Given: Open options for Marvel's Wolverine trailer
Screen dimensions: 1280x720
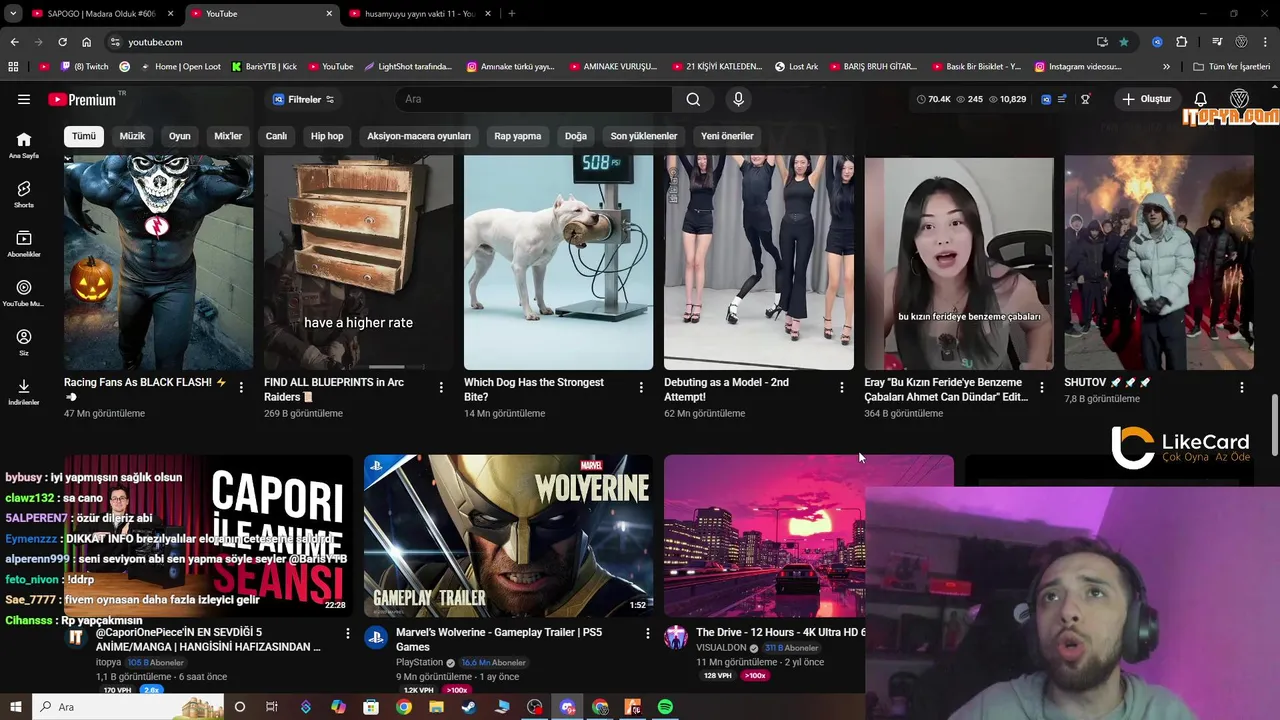Looking at the screenshot, I should pos(647,633).
